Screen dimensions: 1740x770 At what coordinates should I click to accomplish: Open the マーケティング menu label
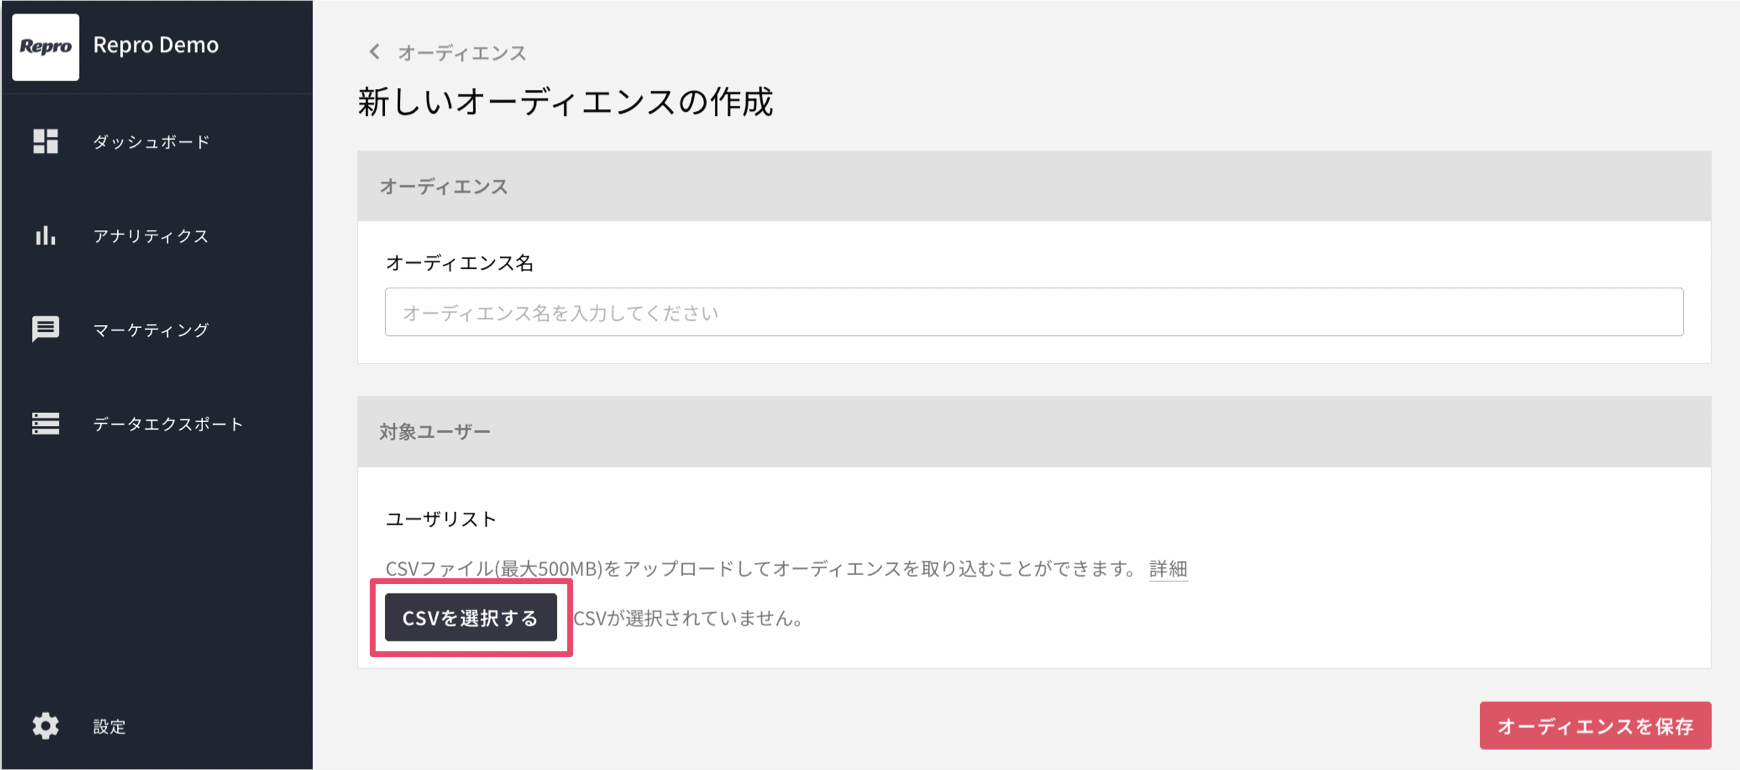pyautogui.click(x=151, y=330)
